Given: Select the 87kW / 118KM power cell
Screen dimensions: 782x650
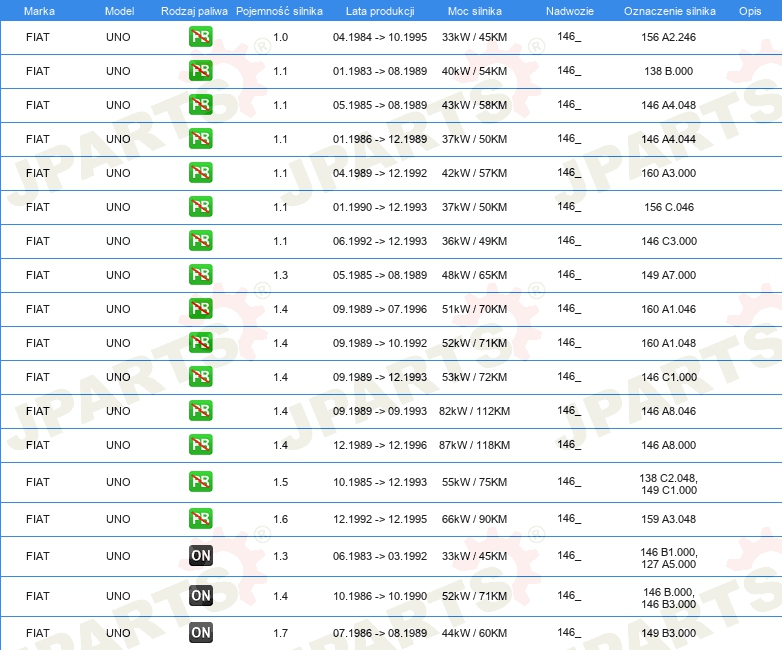Looking at the screenshot, I should (474, 445).
